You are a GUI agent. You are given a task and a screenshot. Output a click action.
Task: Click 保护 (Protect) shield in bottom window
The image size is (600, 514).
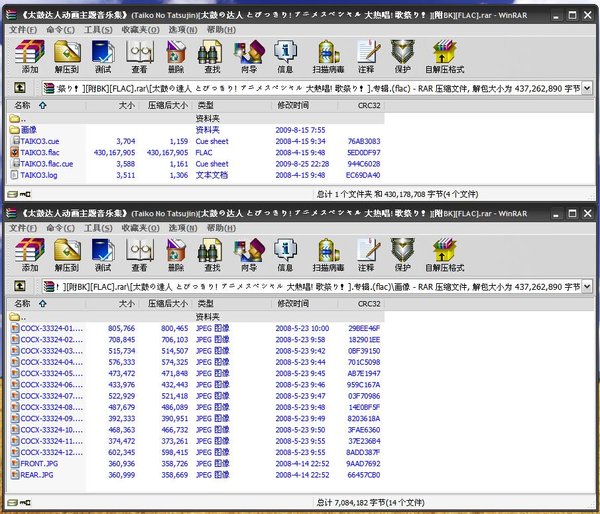point(403,255)
